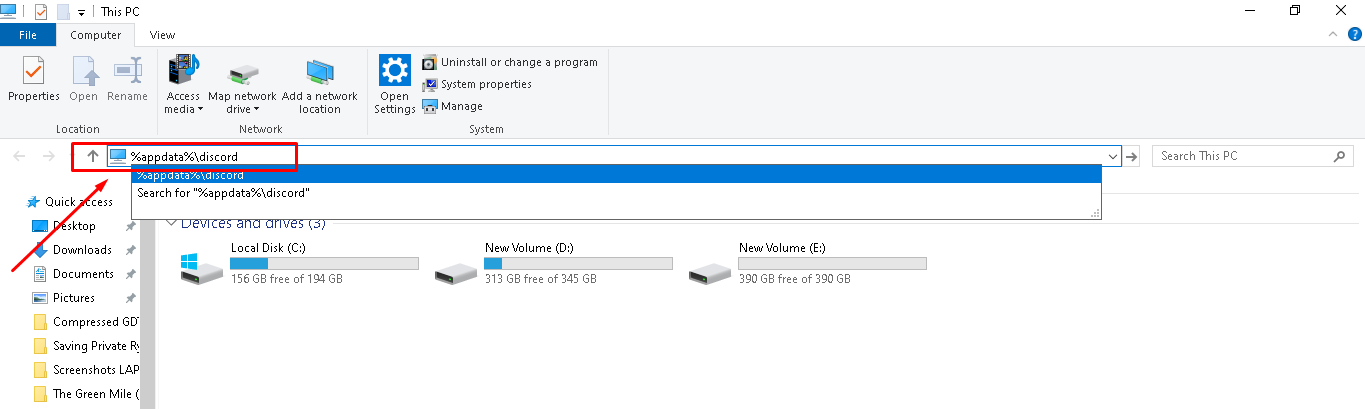The image size is (1365, 409).
Task: Open the File menu tab
Action: click(x=28, y=35)
